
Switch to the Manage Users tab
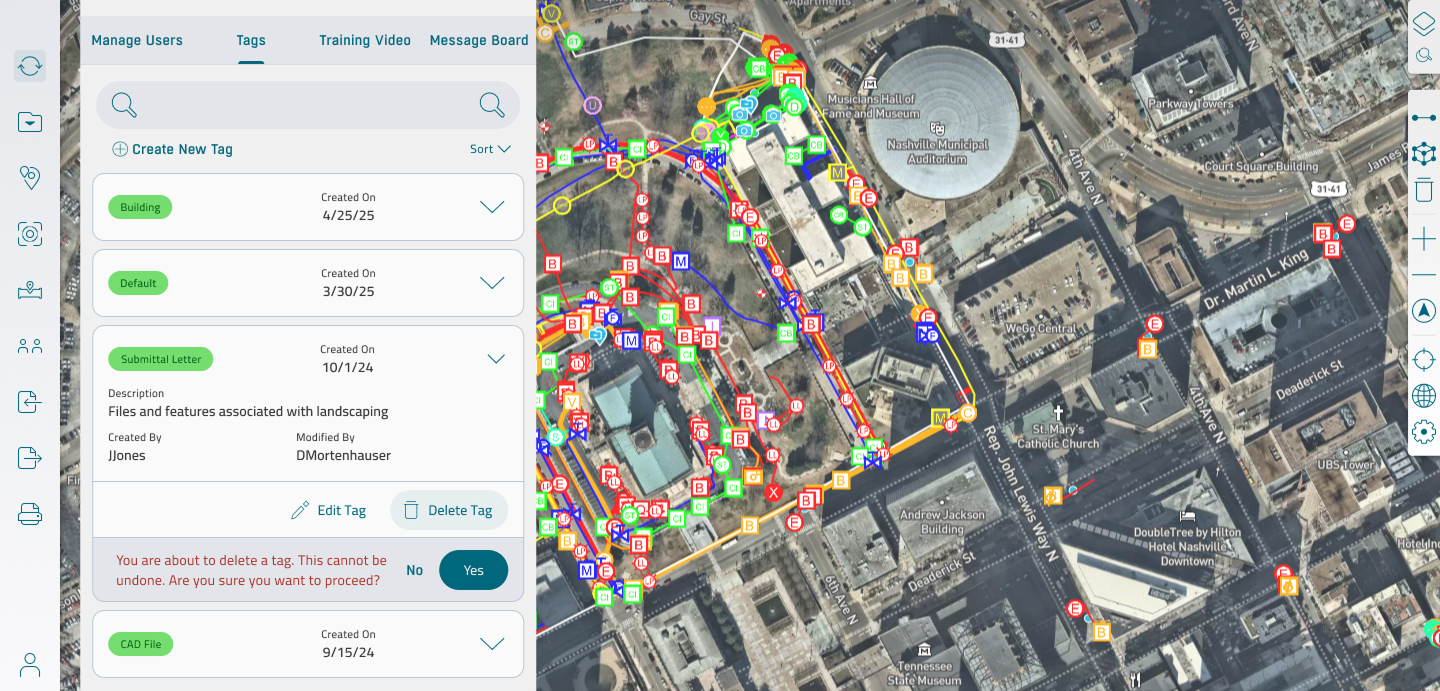(x=137, y=40)
